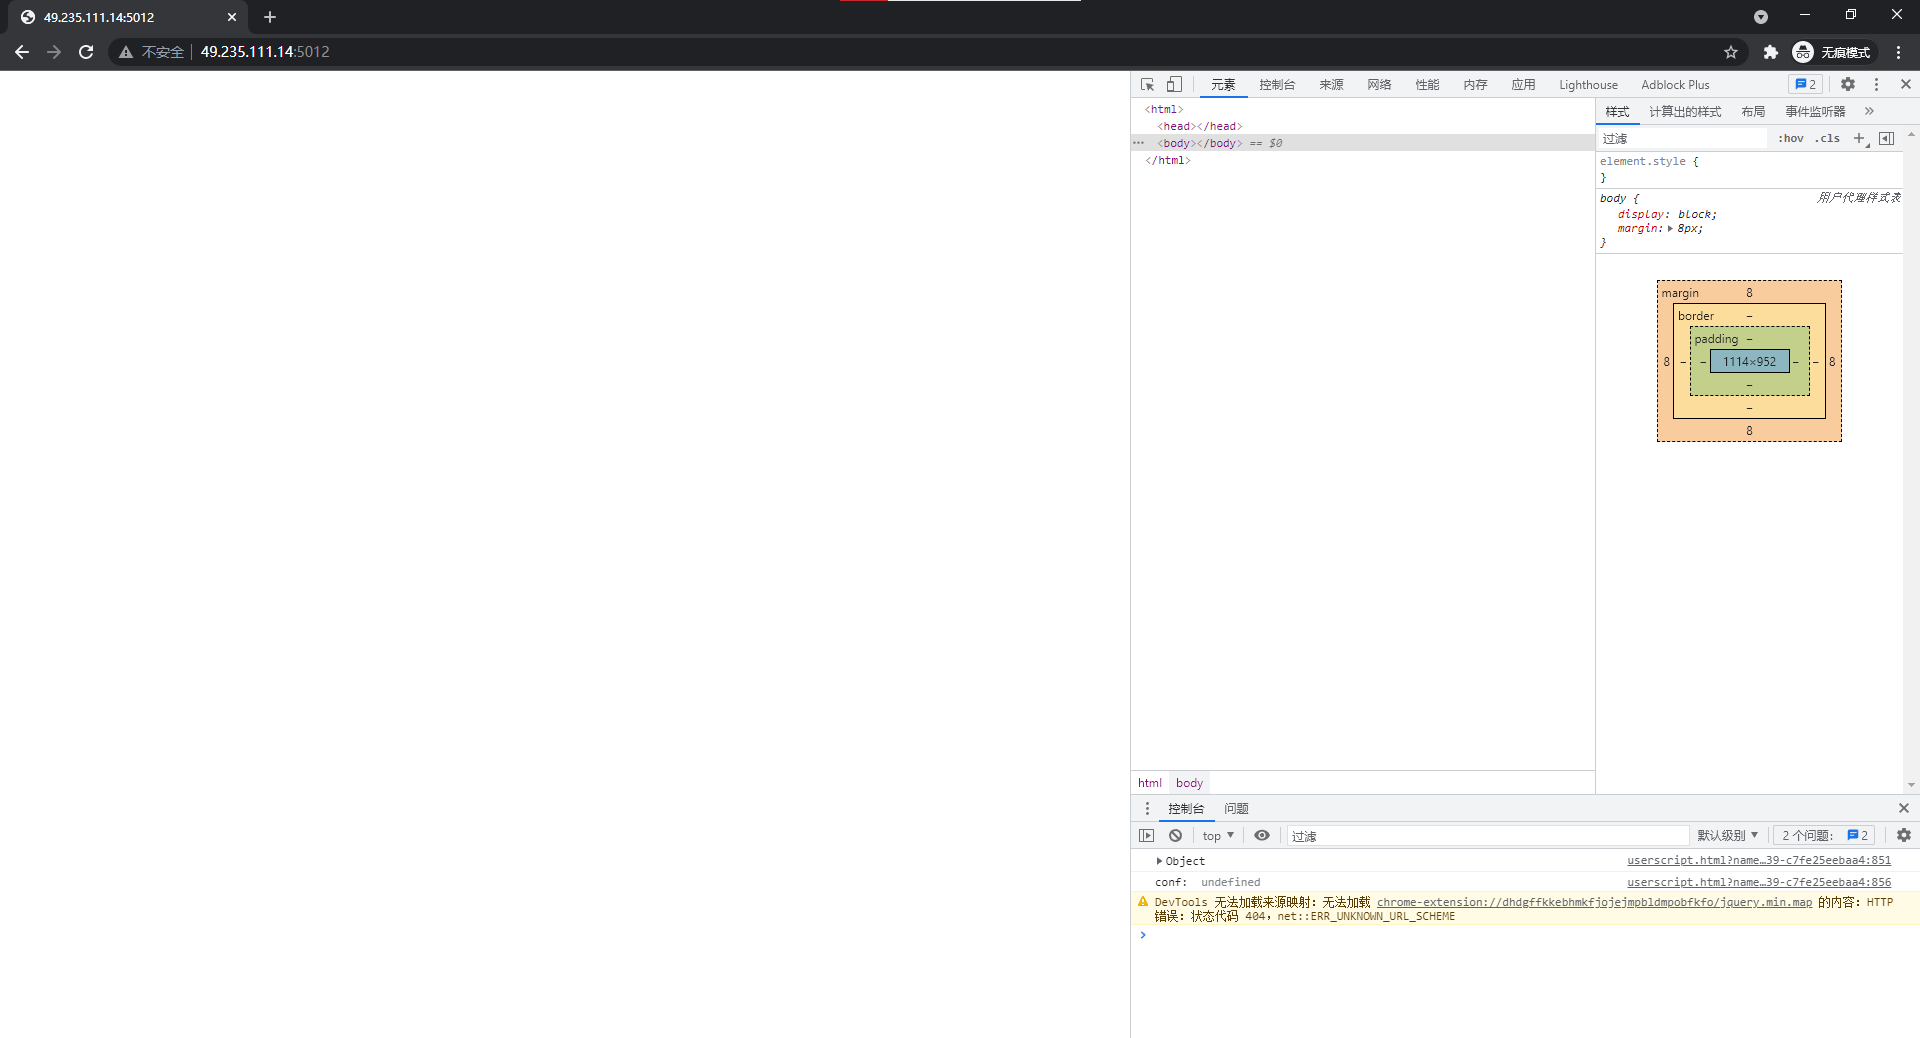Create live expression with eye icon
This screenshot has width=1920, height=1038.
click(x=1262, y=836)
